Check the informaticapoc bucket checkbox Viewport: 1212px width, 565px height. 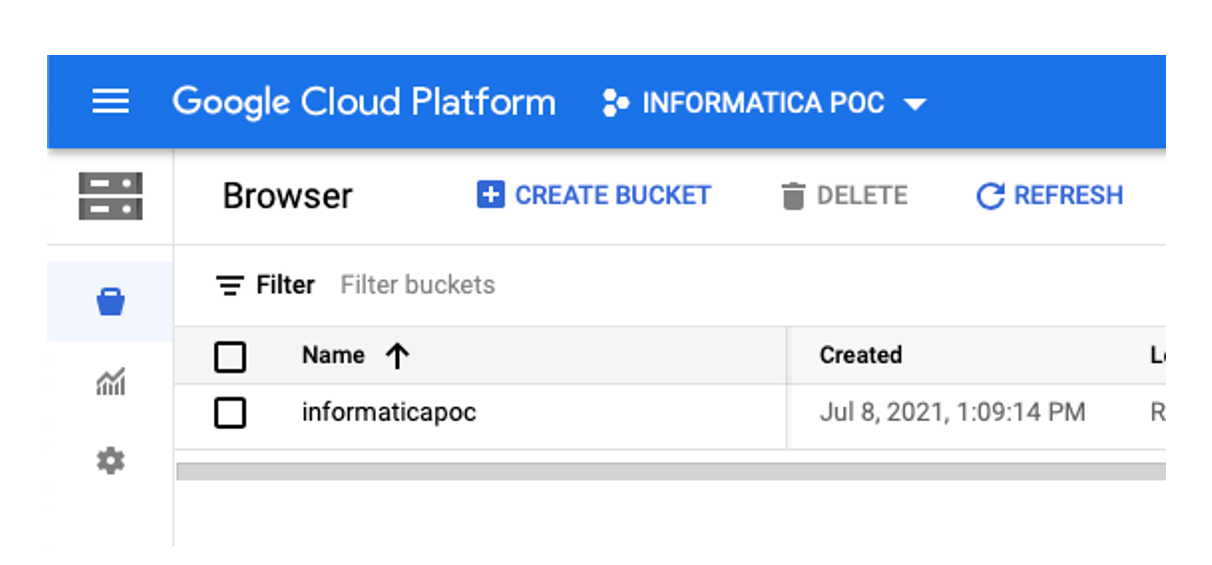click(230, 412)
